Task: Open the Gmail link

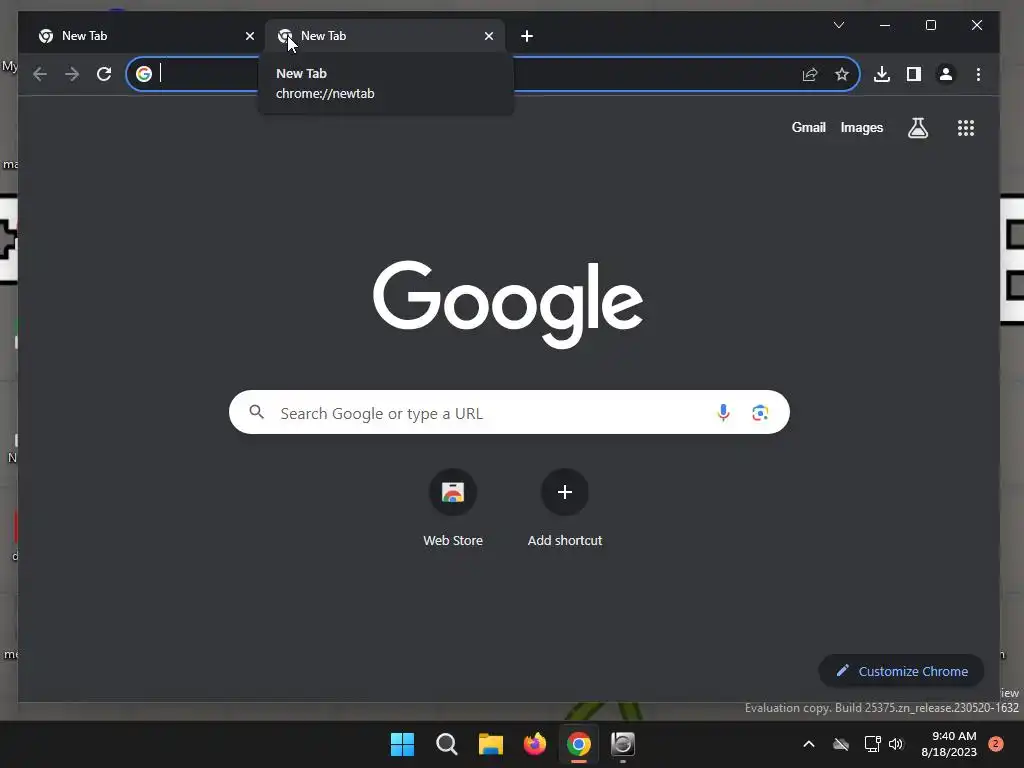Action: pyautogui.click(x=808, y=127)
